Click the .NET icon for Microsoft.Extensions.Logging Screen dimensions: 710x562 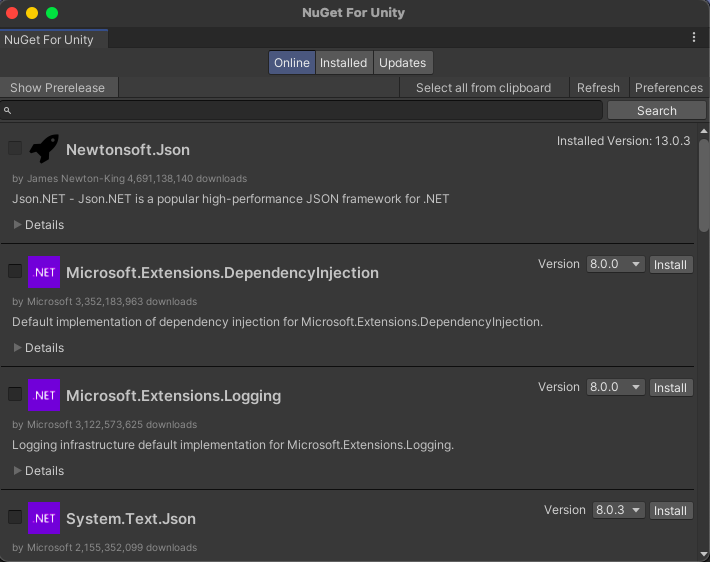[44, 395]
